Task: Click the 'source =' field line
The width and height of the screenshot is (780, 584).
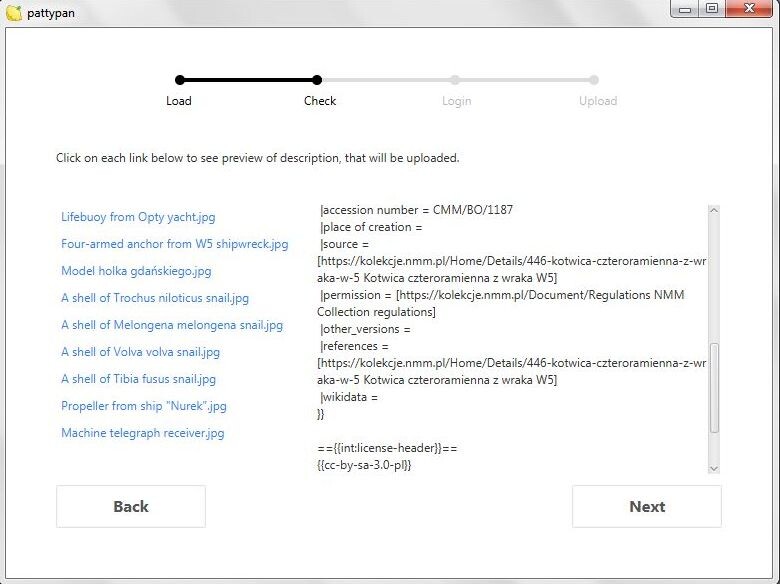Action: pyautogui.click(x=345, y=244)
